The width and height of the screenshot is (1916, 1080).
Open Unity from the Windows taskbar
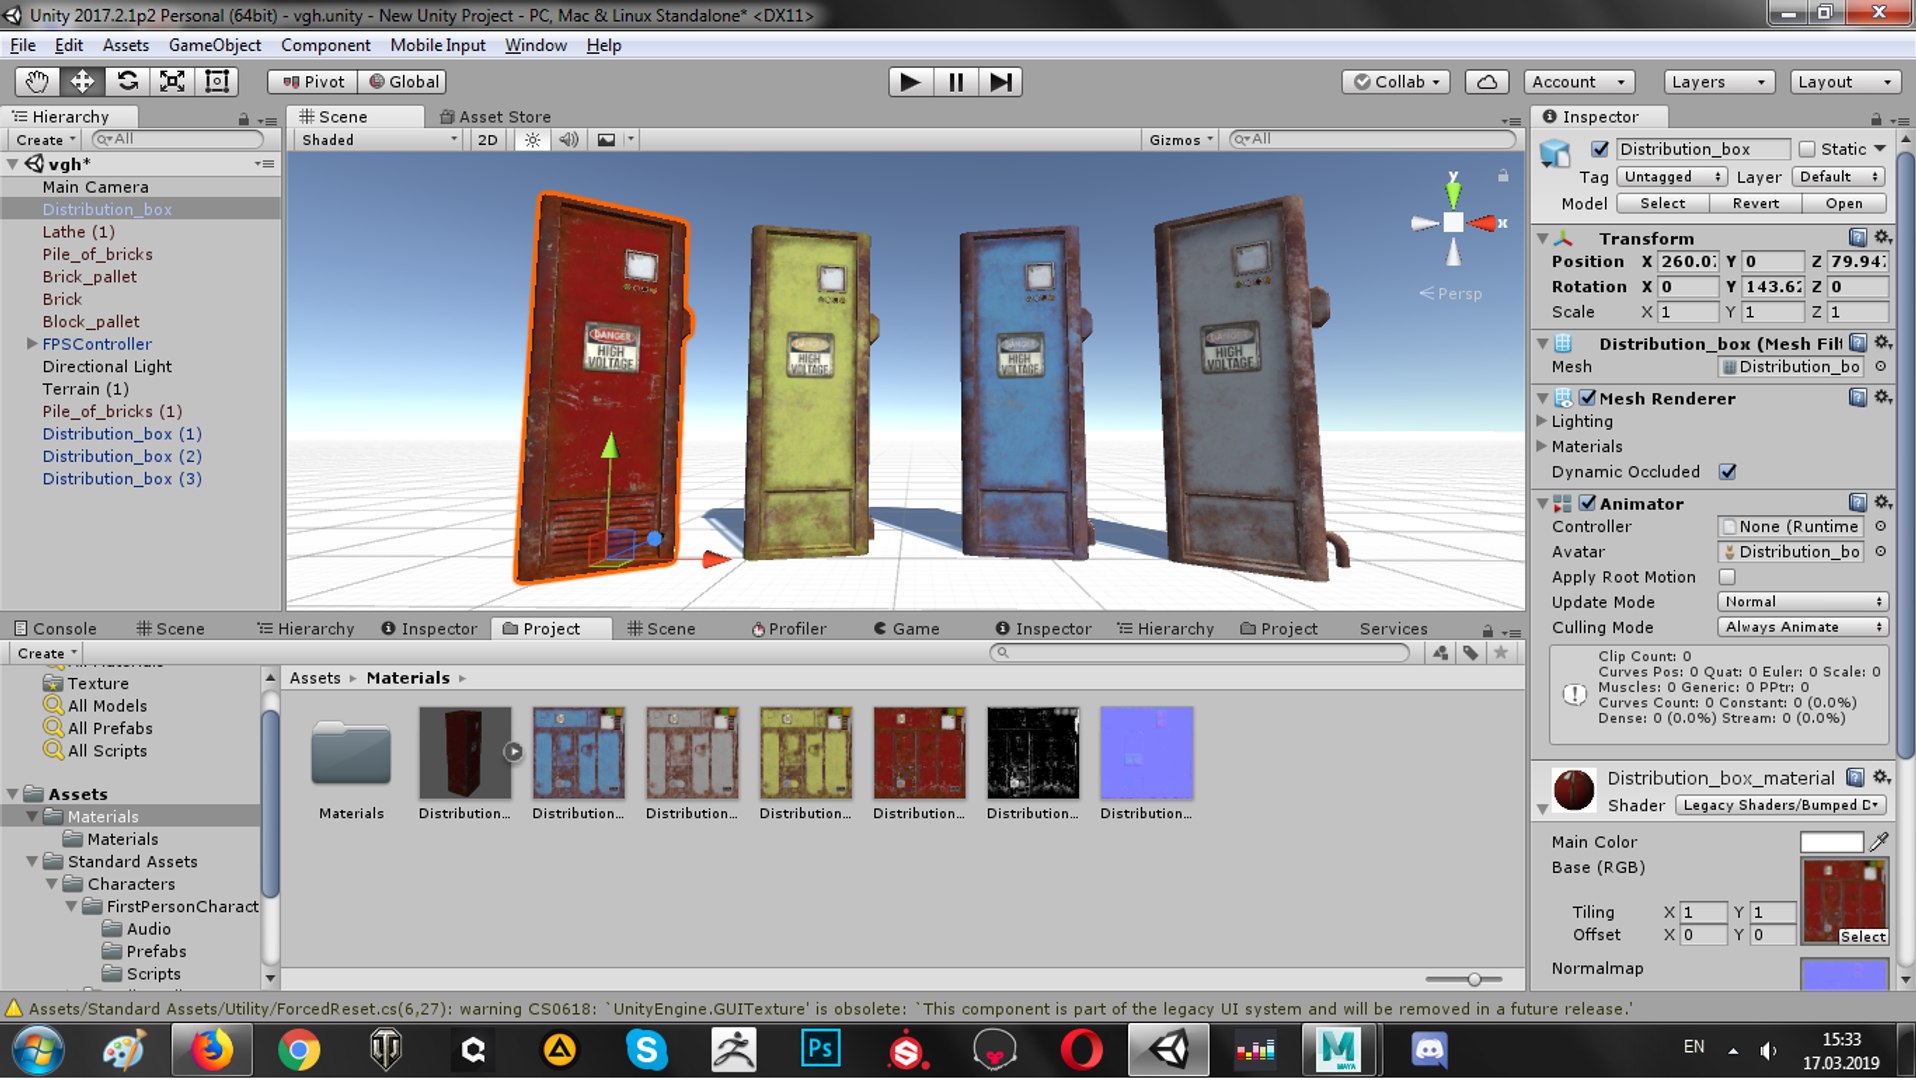click(1169, 1049)
